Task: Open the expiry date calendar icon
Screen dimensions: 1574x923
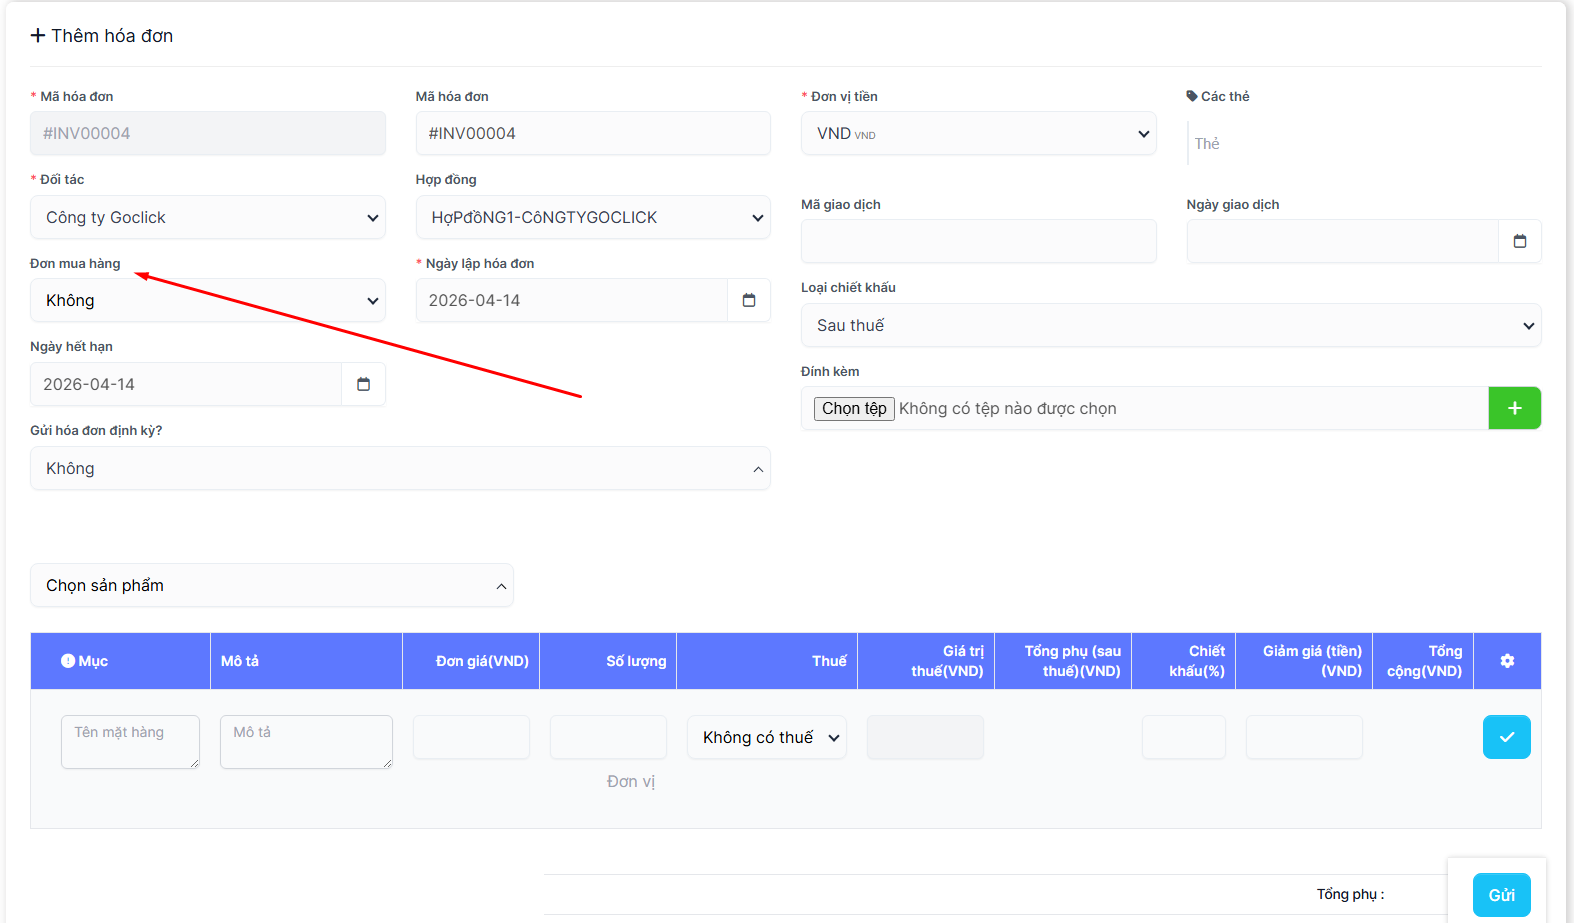Action: tap(363, 384)
